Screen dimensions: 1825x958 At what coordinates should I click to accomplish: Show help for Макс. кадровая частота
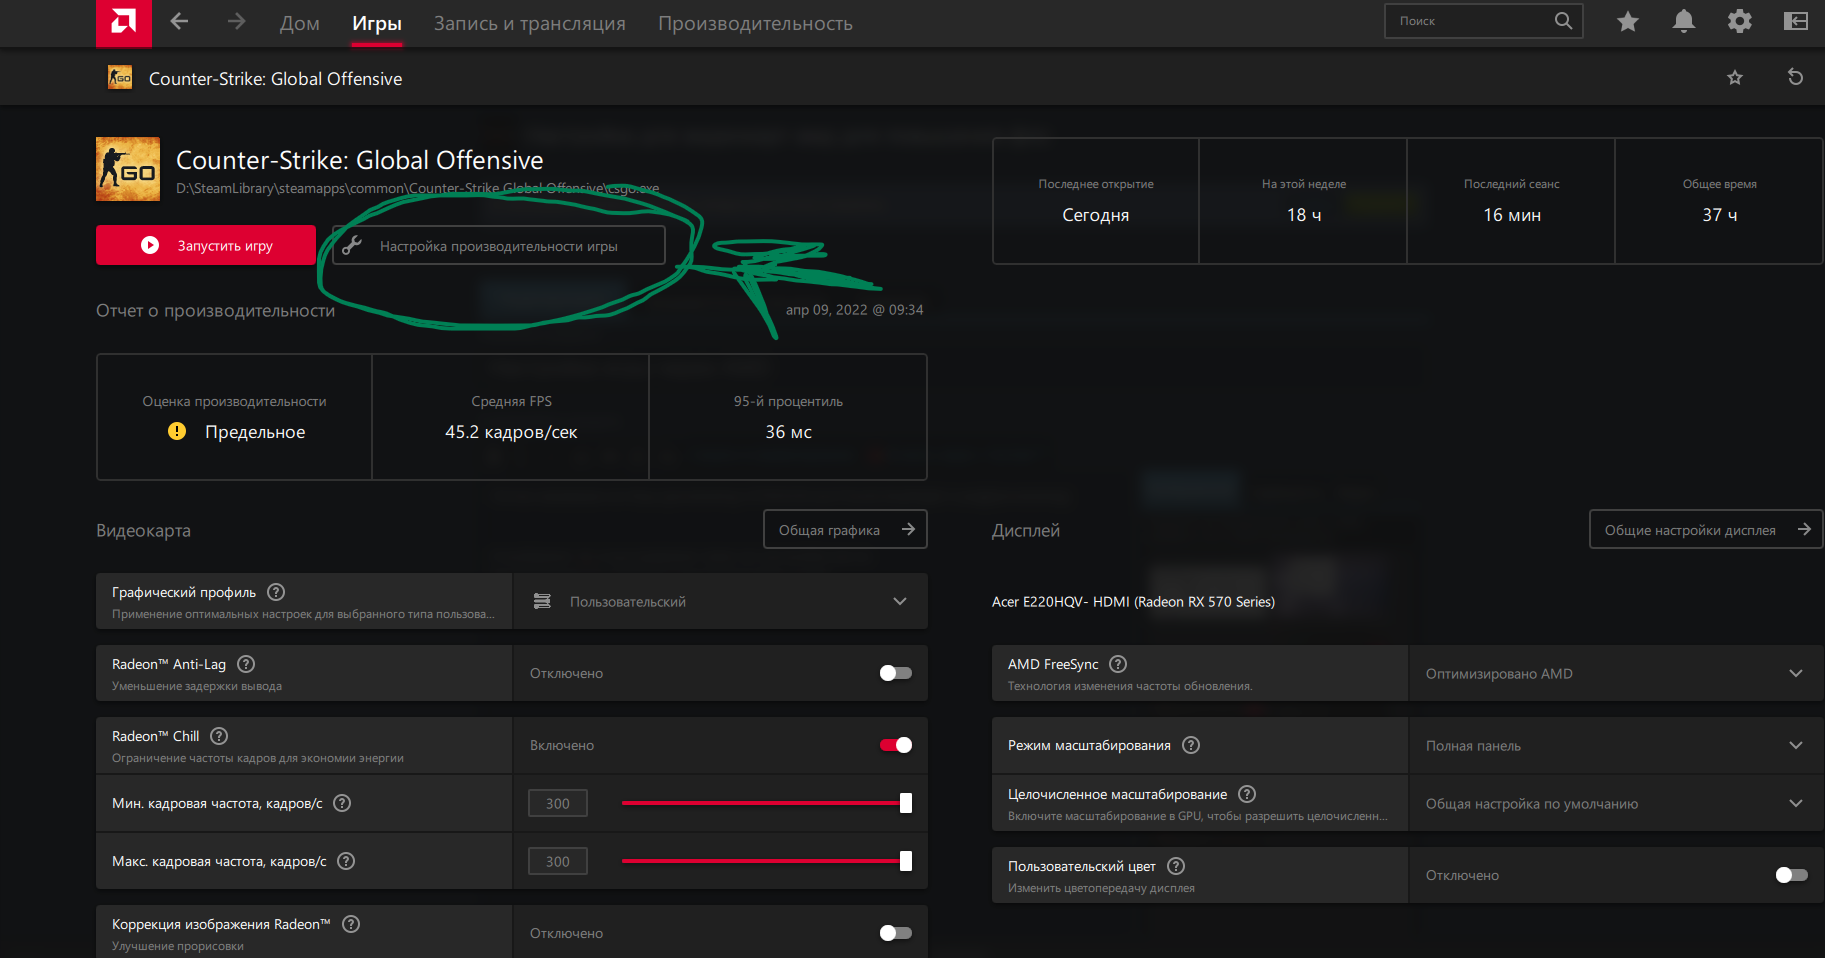(x=346, y=861)
